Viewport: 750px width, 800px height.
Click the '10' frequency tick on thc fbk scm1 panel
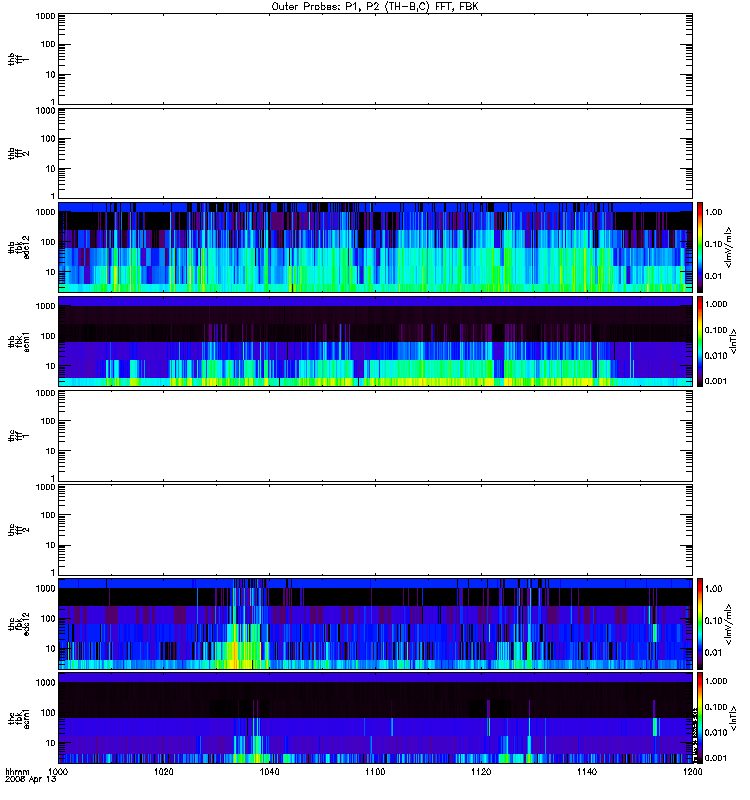point(50,743)
